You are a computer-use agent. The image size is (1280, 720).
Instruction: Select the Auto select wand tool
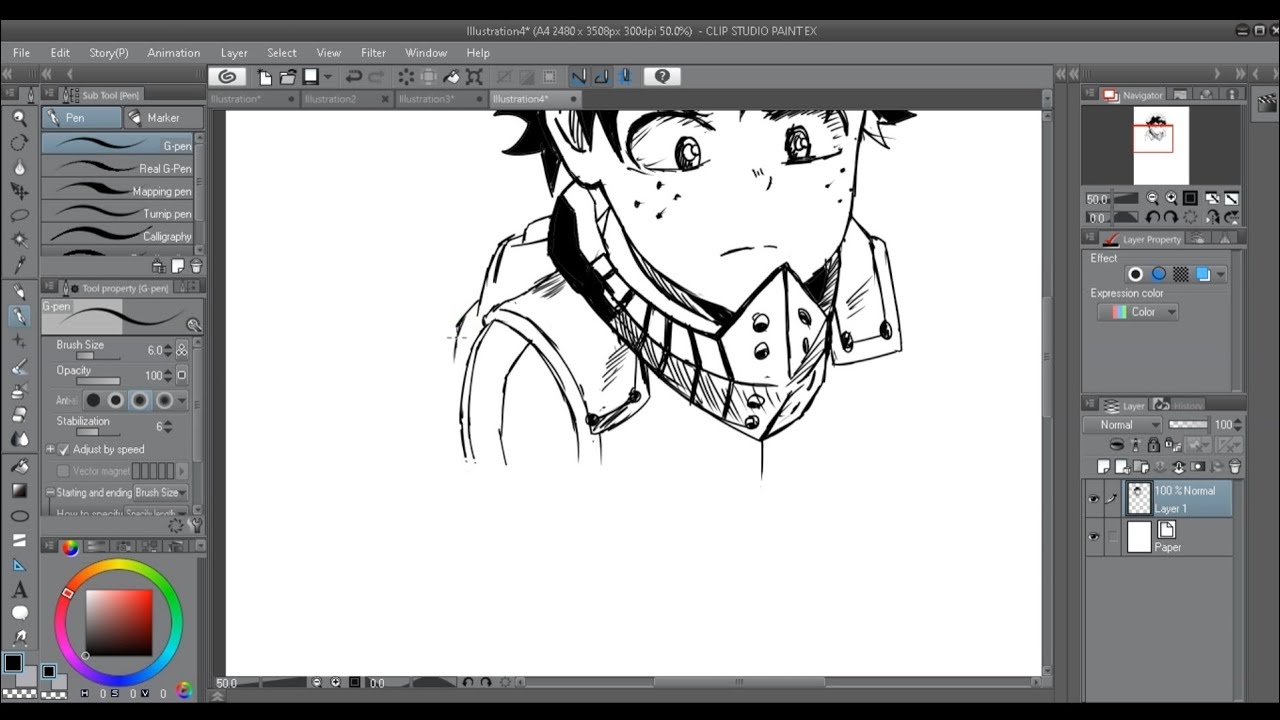[x=19, y=240]
